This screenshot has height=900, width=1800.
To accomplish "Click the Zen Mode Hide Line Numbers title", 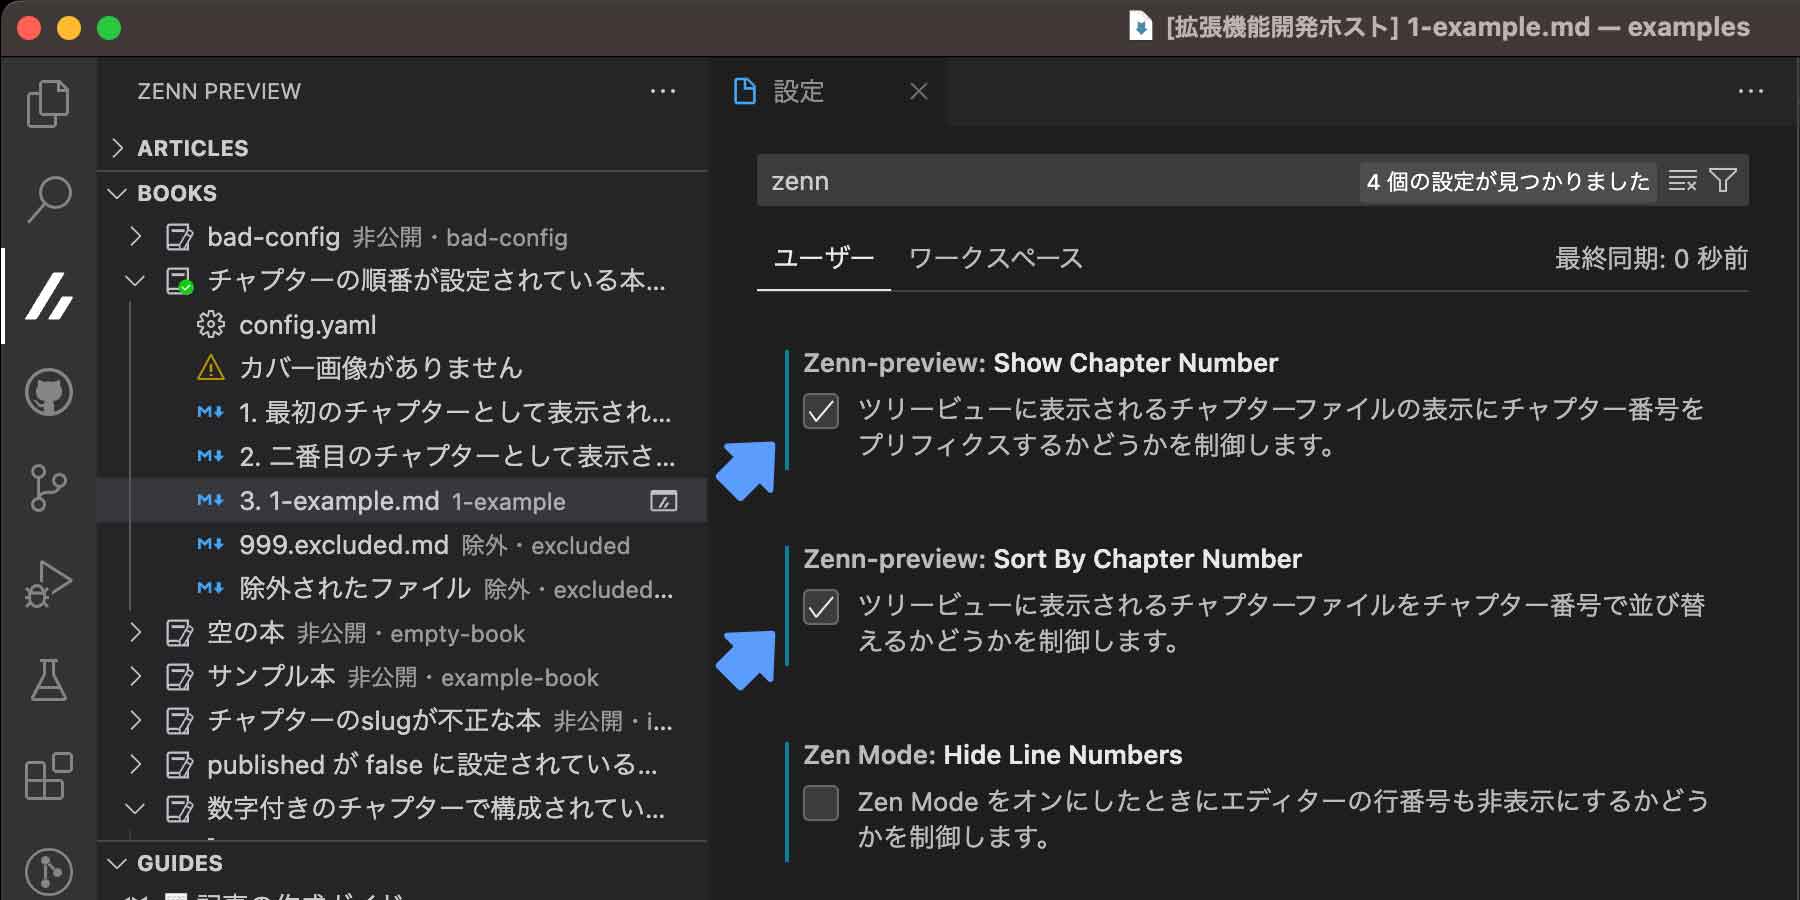I will [x=993, y=755].
